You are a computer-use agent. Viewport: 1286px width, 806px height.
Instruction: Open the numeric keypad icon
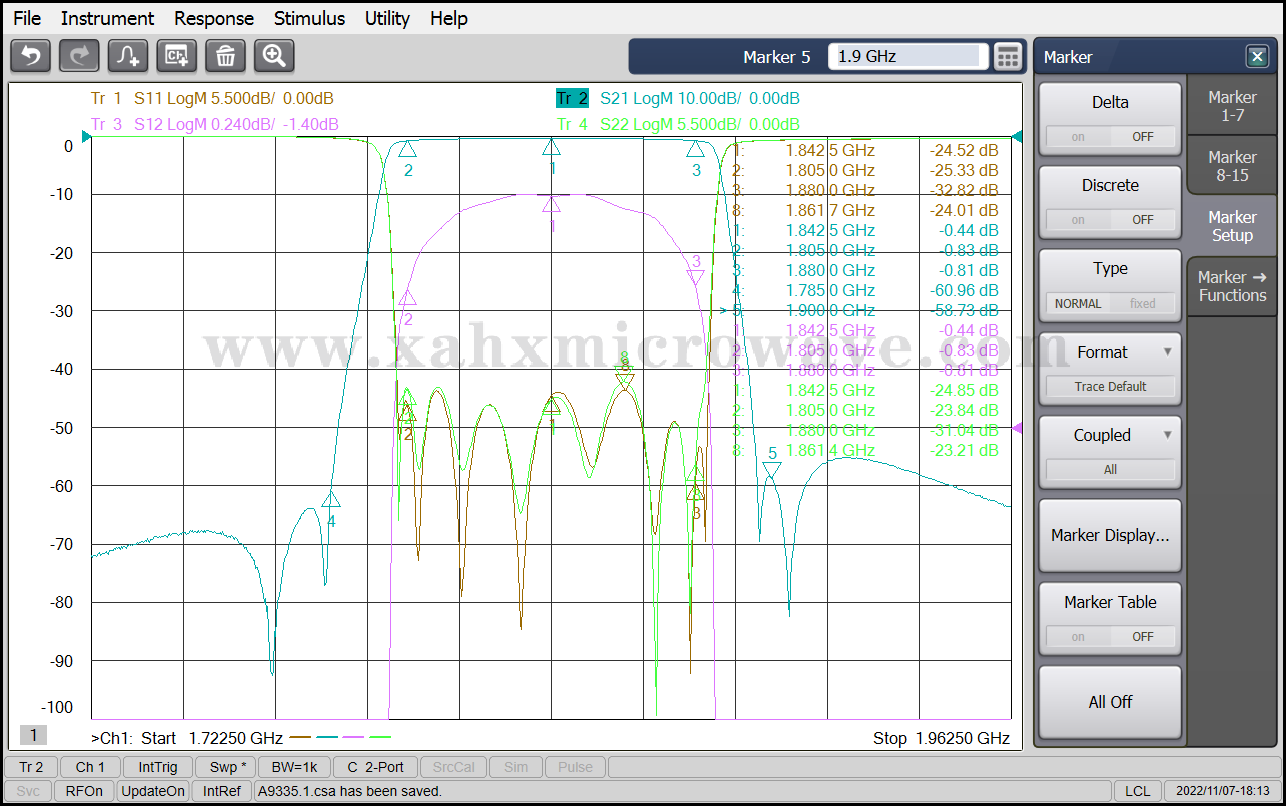(x=1009, y=57)
